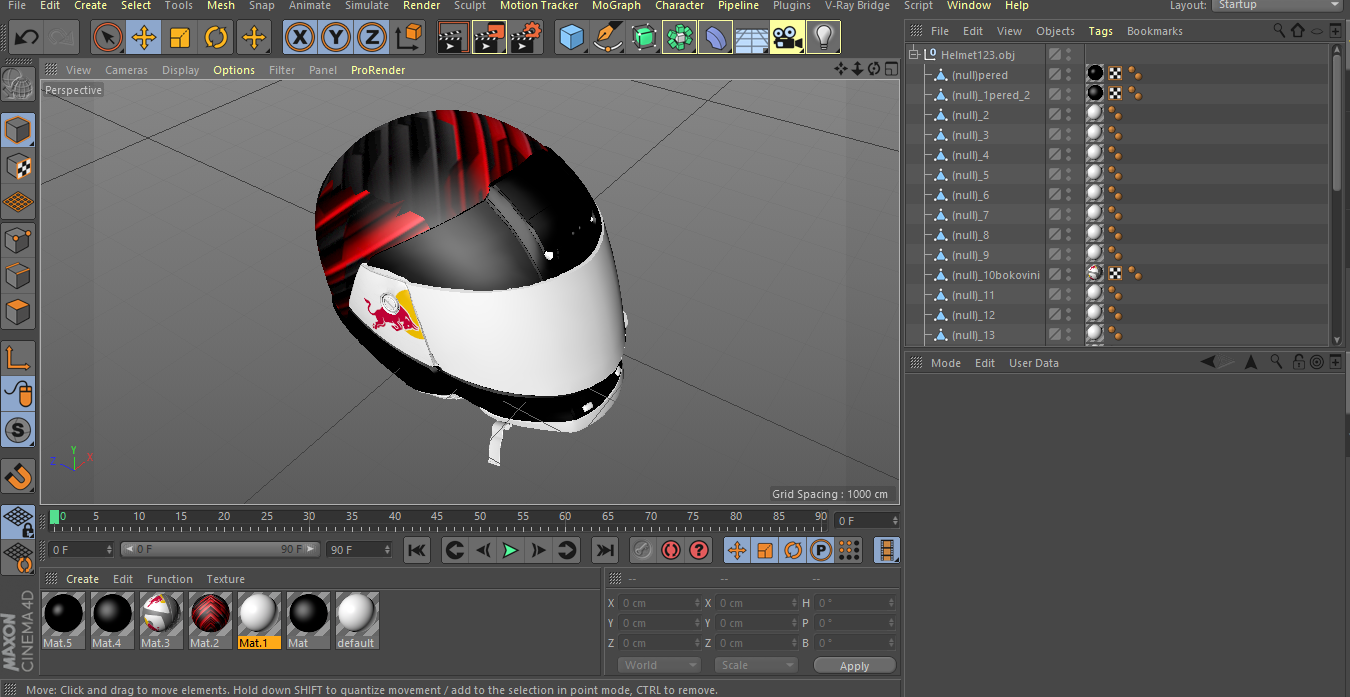
Task: Collapse the Helmet123.obj hierarchy
Action: (912, 54)
